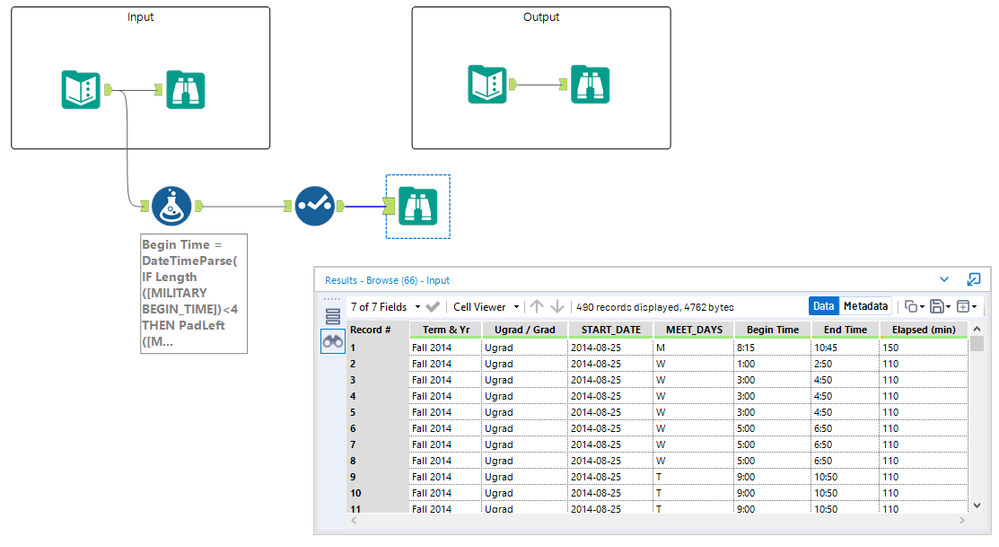Click the End Time column header
The width and height of the screenshot is (999, 547).
point(845,330)
